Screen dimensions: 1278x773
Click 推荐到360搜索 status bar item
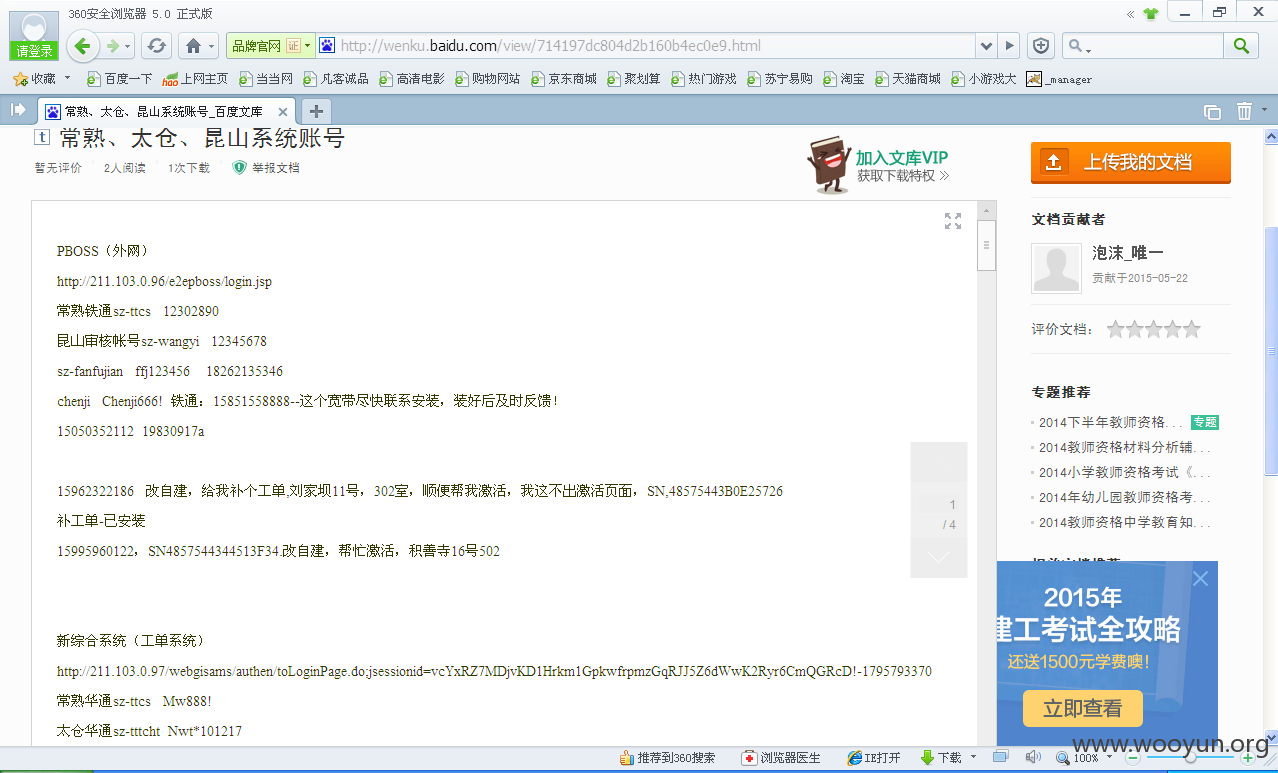click(668, 759)
